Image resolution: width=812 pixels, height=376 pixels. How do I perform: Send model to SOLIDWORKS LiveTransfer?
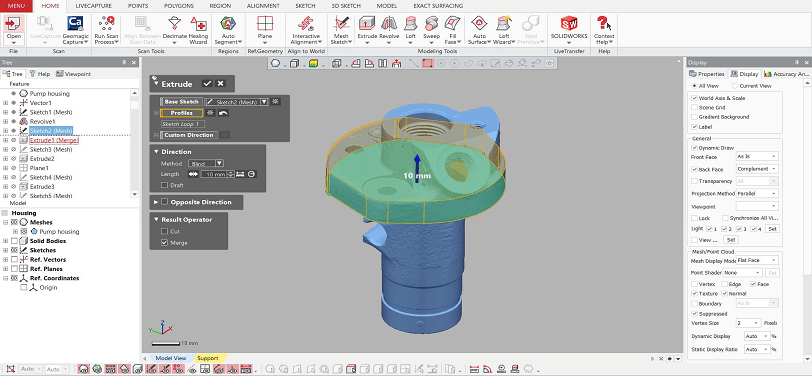pos(569,31)
